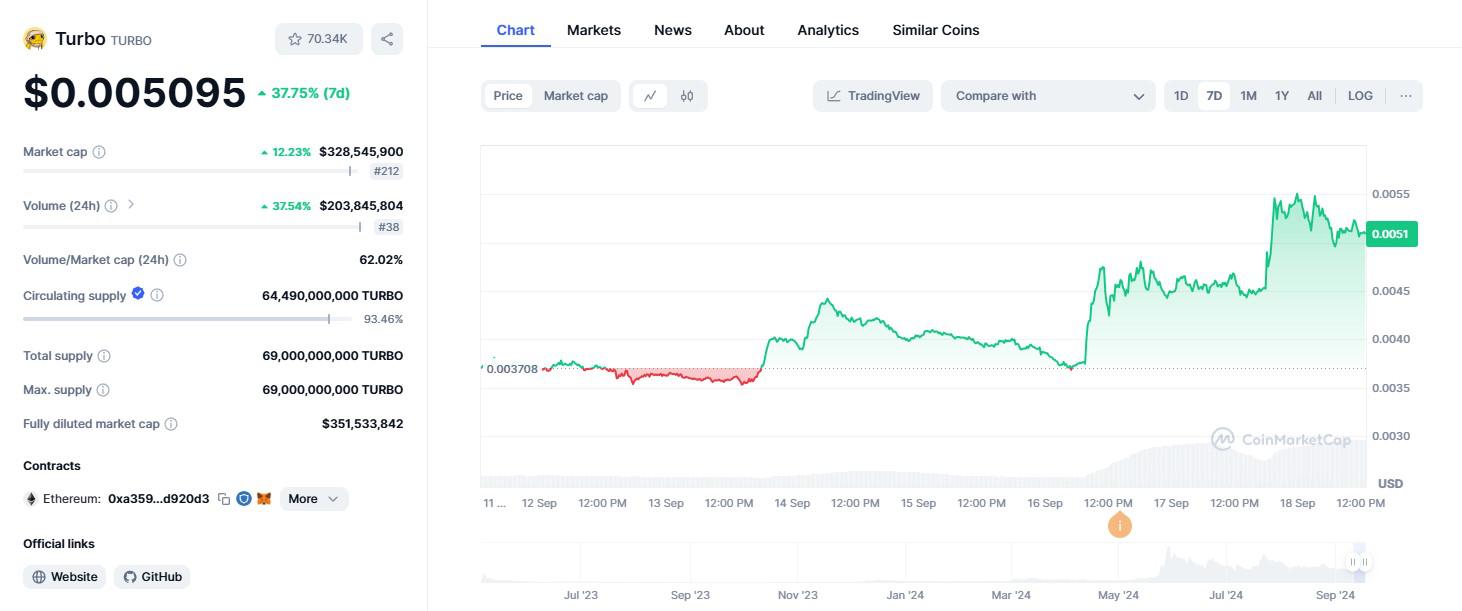Add token to MetaMask fox icon

(264, 498)
